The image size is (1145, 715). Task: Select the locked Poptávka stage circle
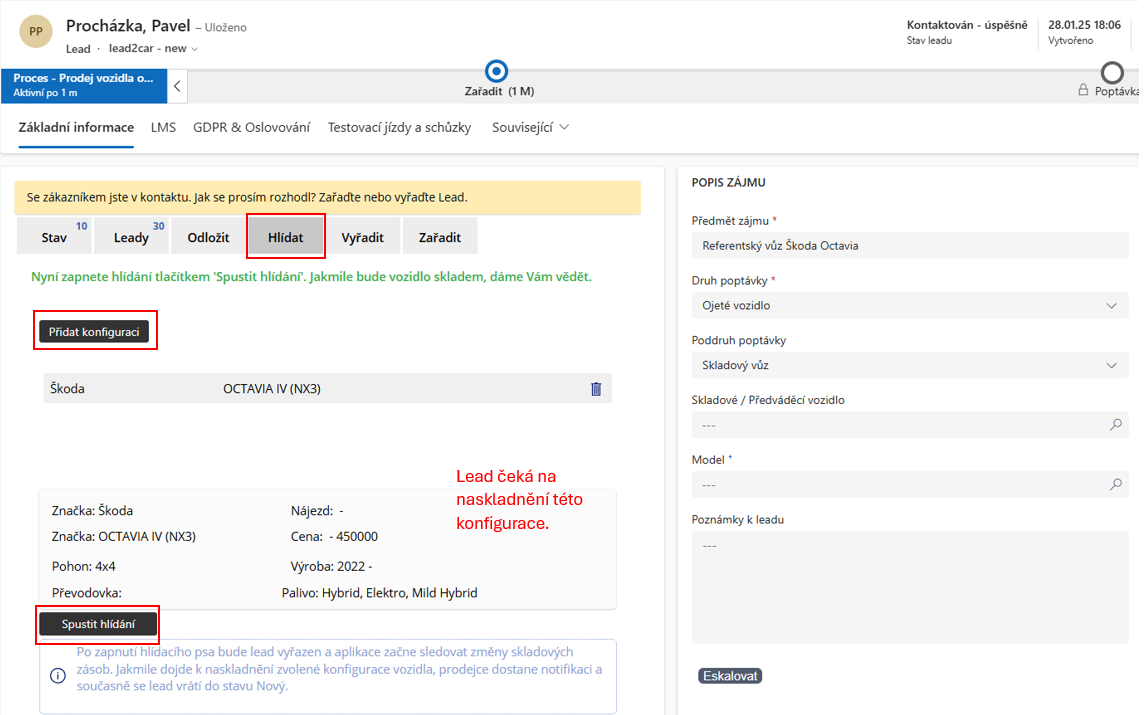[1112, 73]
